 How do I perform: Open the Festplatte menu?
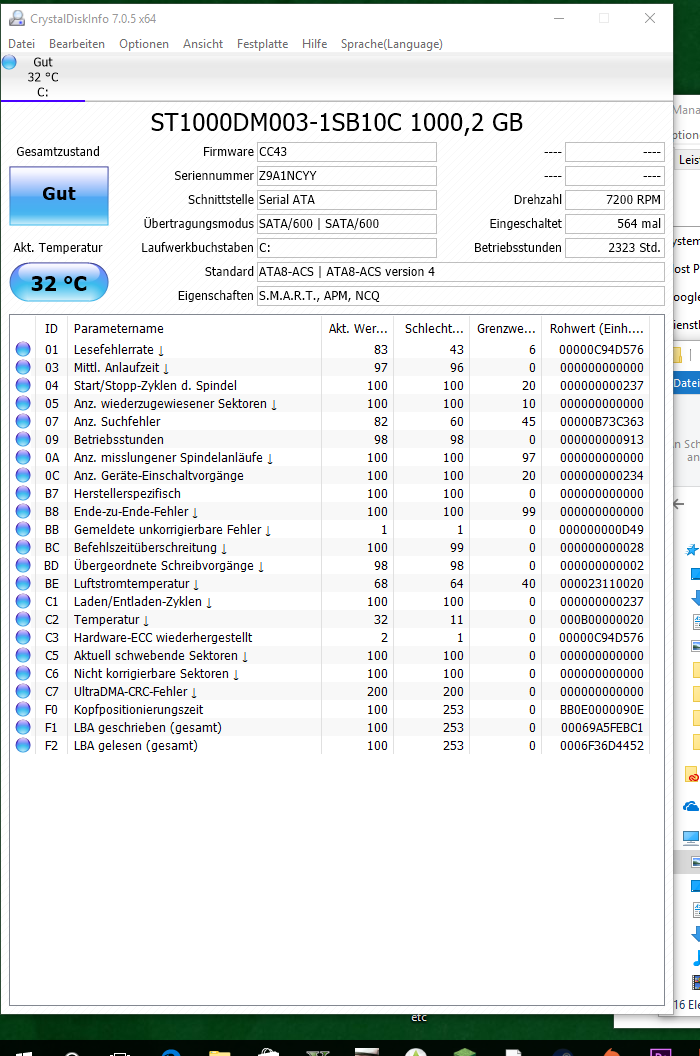262,44
